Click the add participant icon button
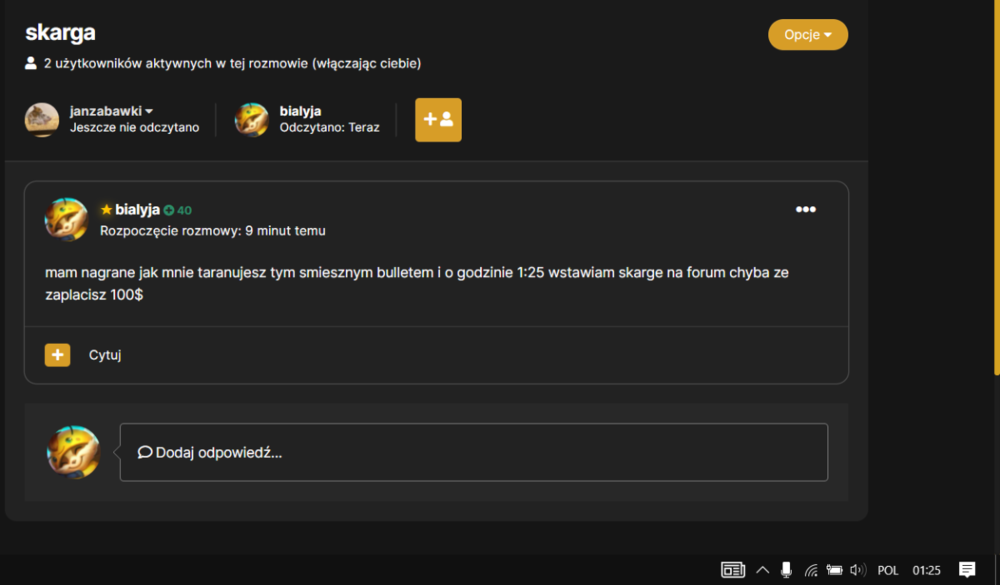The image size is (1000, 585). 438,119
